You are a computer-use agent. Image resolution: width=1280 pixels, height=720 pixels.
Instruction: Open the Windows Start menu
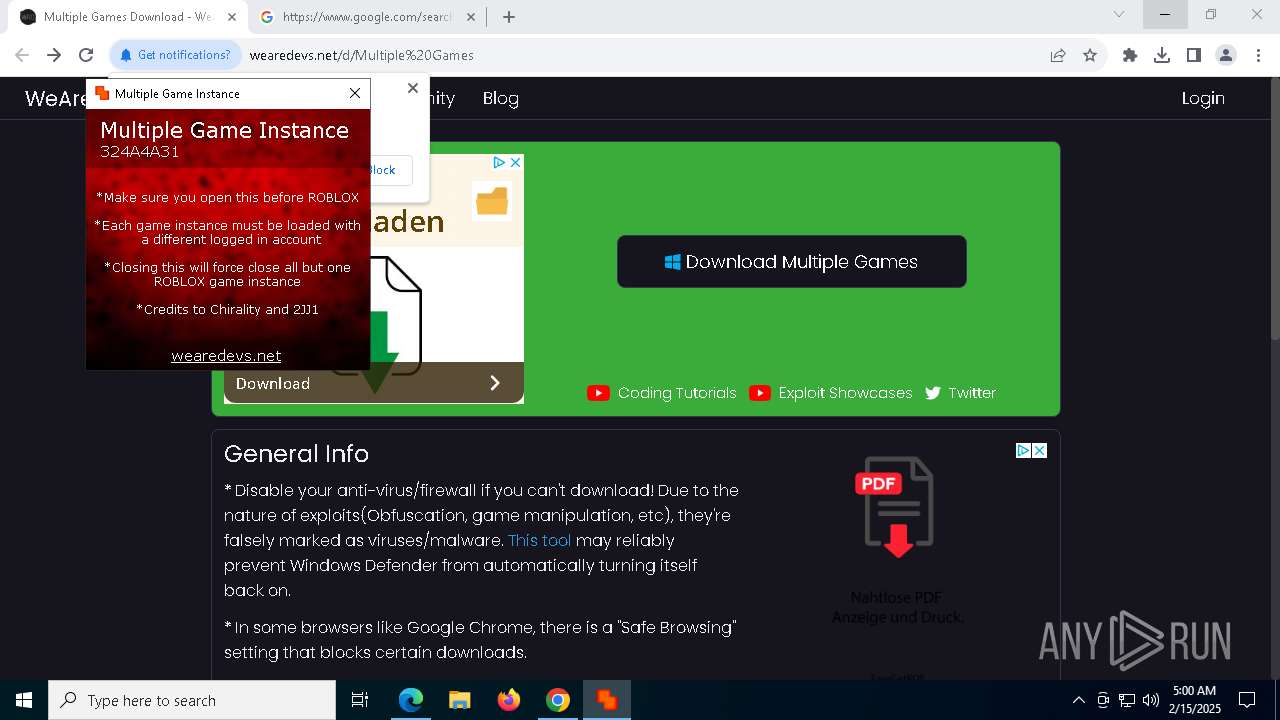tap(24, 700)
